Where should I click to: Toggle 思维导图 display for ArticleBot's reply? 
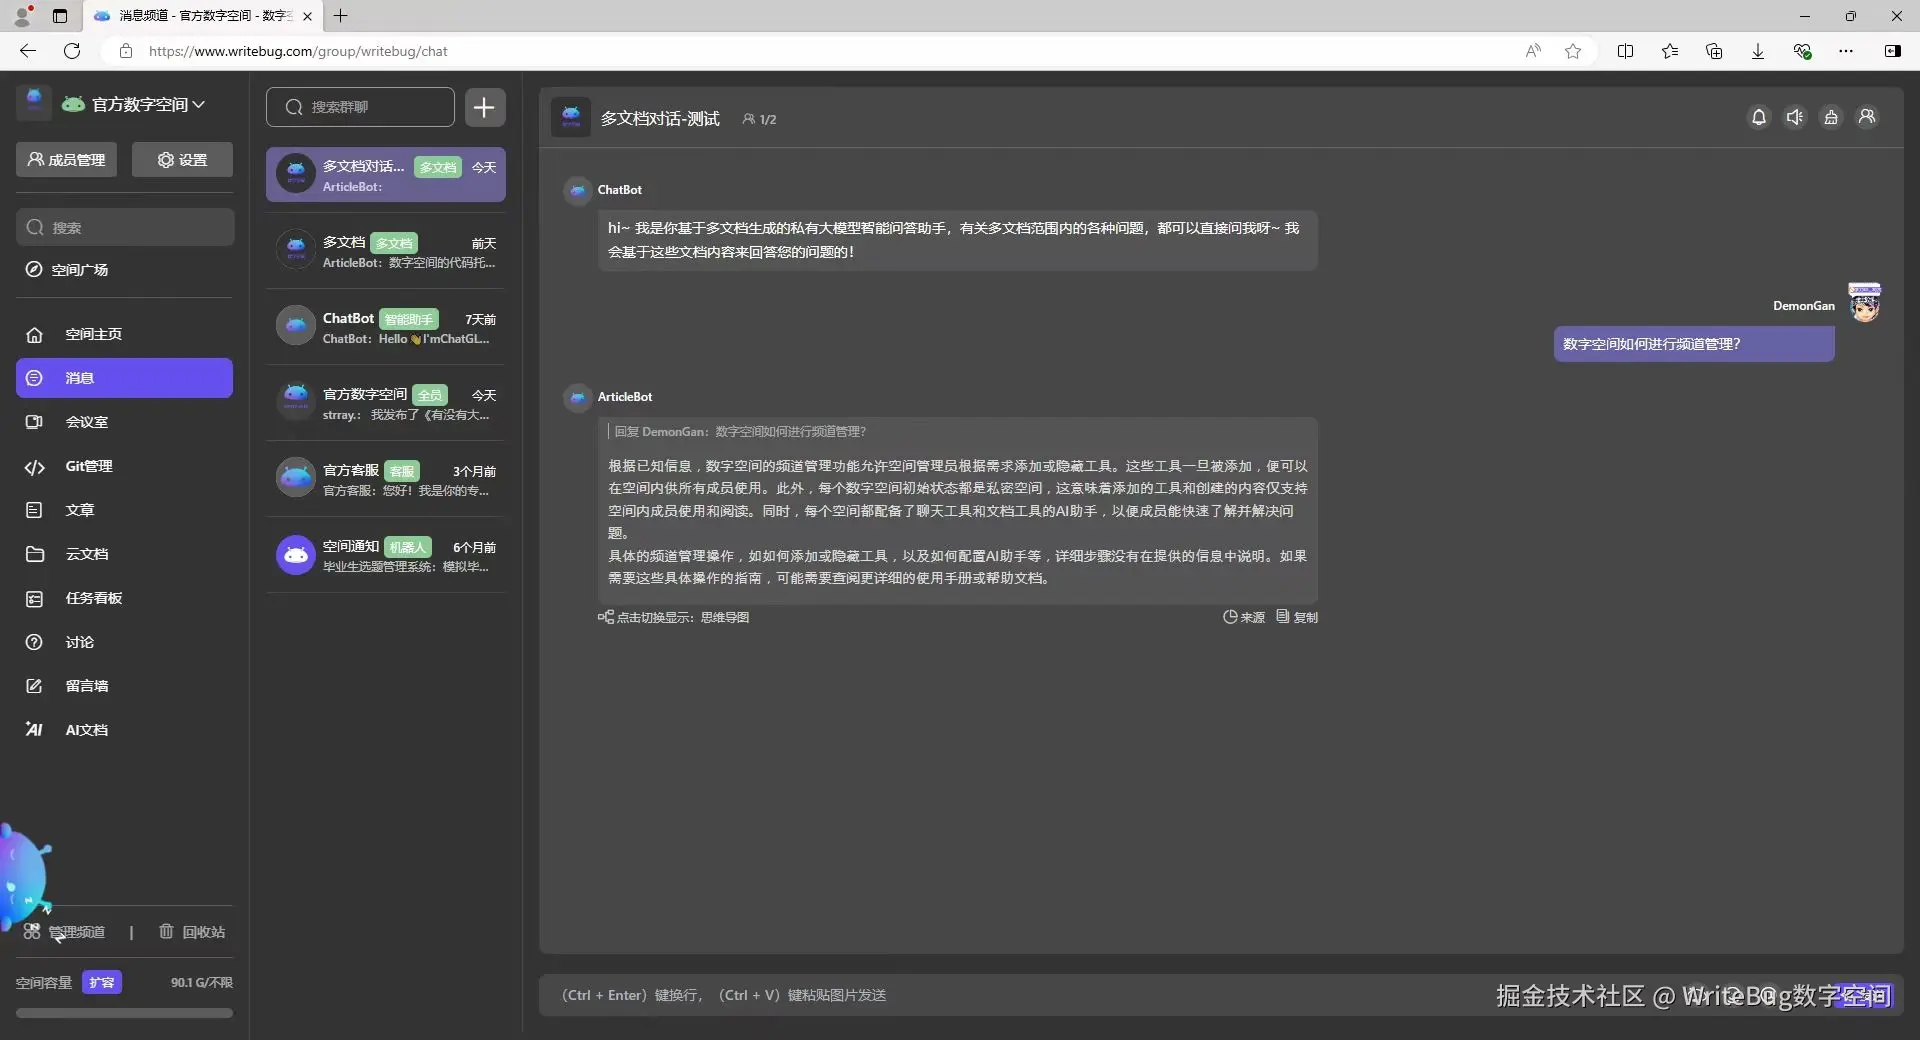tap(673, 617)
